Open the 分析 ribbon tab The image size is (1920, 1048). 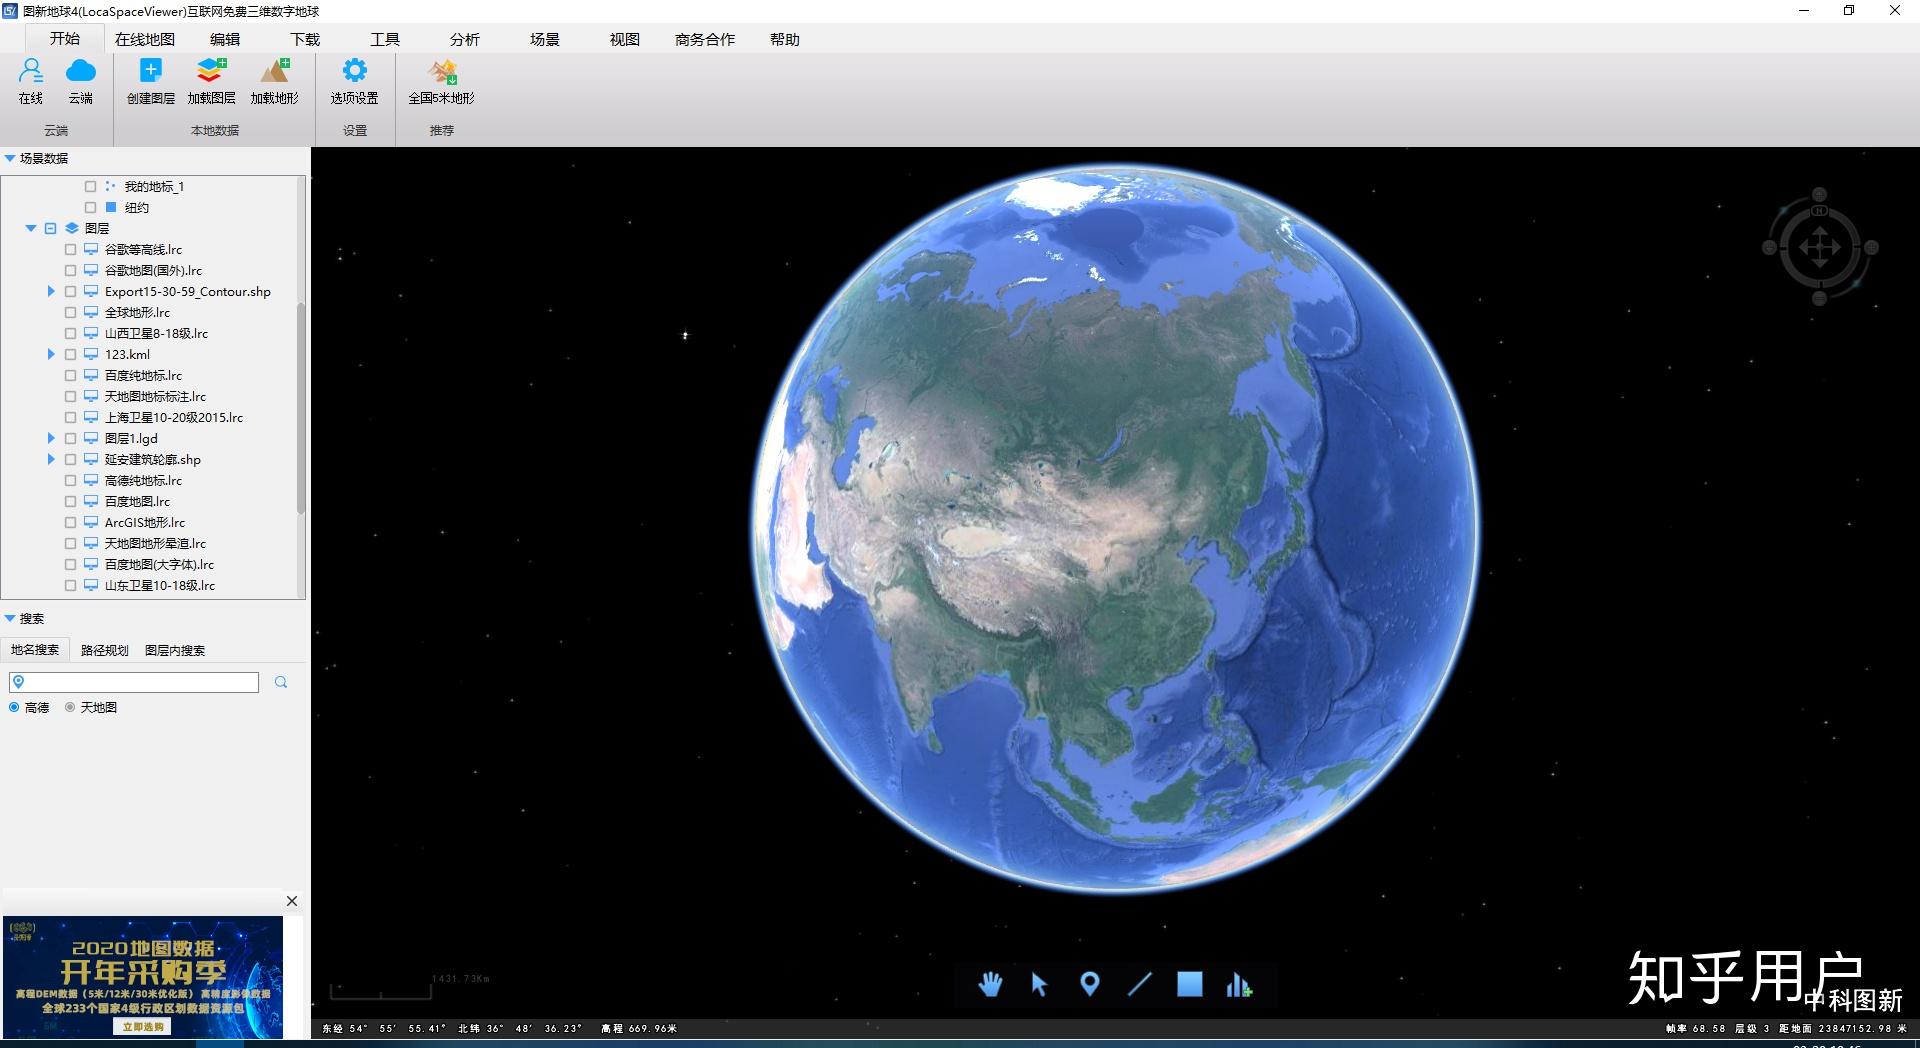(465, 39)
